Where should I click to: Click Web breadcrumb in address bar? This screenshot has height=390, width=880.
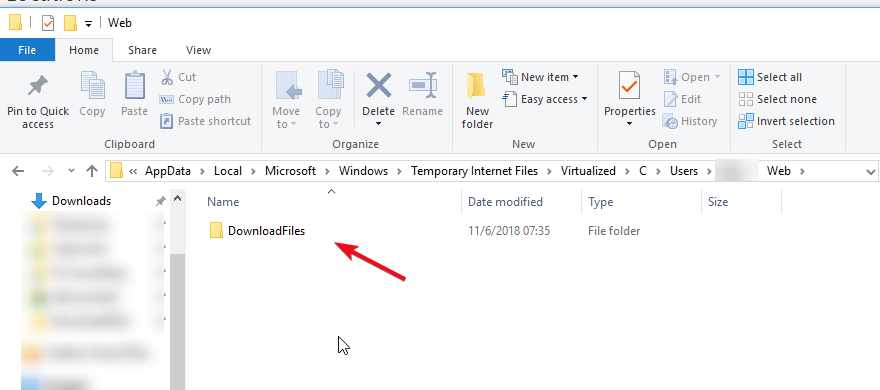coord(778,171)
